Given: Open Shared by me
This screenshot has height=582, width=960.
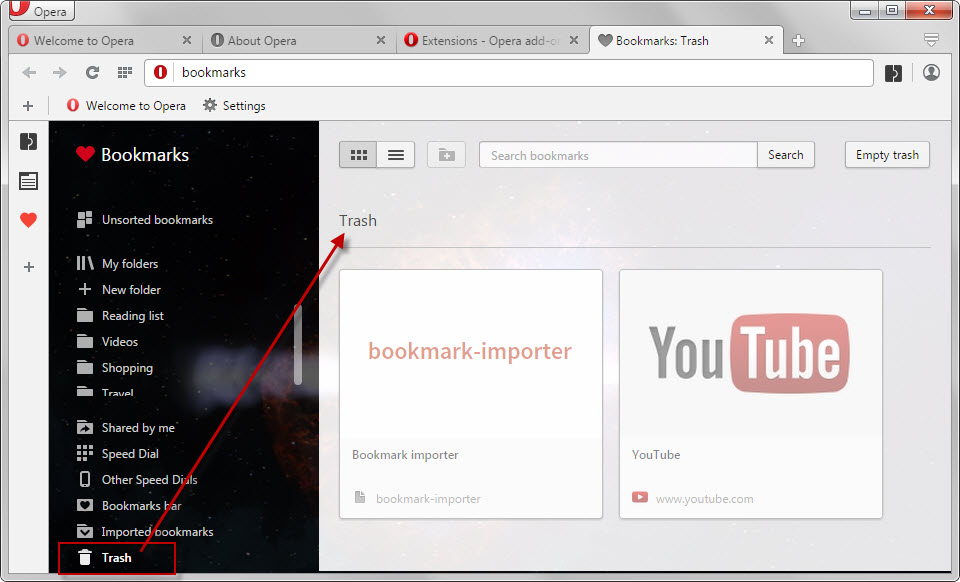Looking at the screenshot, I should pyautogui.click(x=126, y=428).
